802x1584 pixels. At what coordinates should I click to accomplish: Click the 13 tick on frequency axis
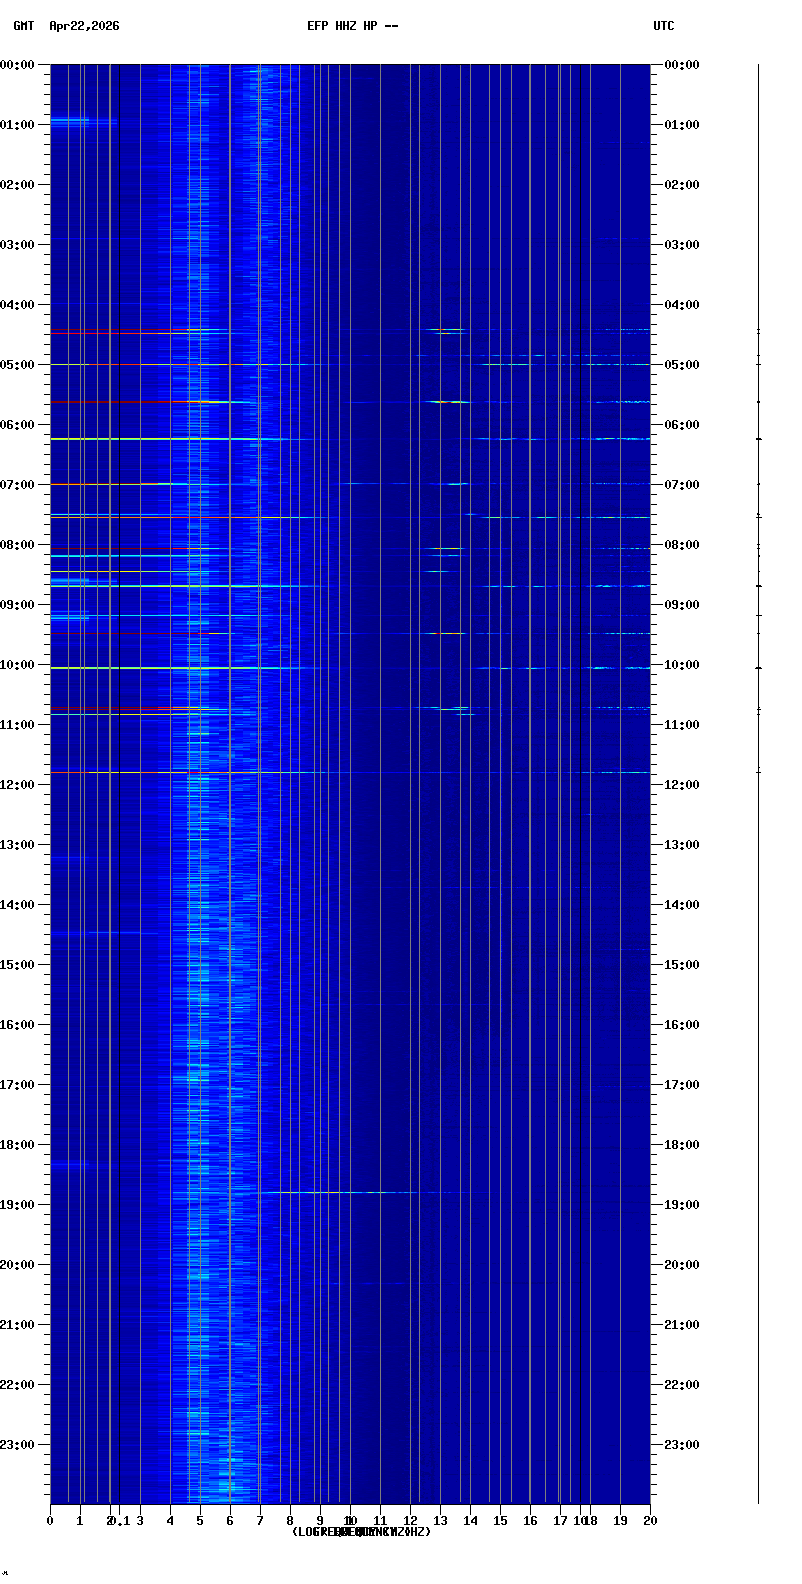tap(440, 1521)
